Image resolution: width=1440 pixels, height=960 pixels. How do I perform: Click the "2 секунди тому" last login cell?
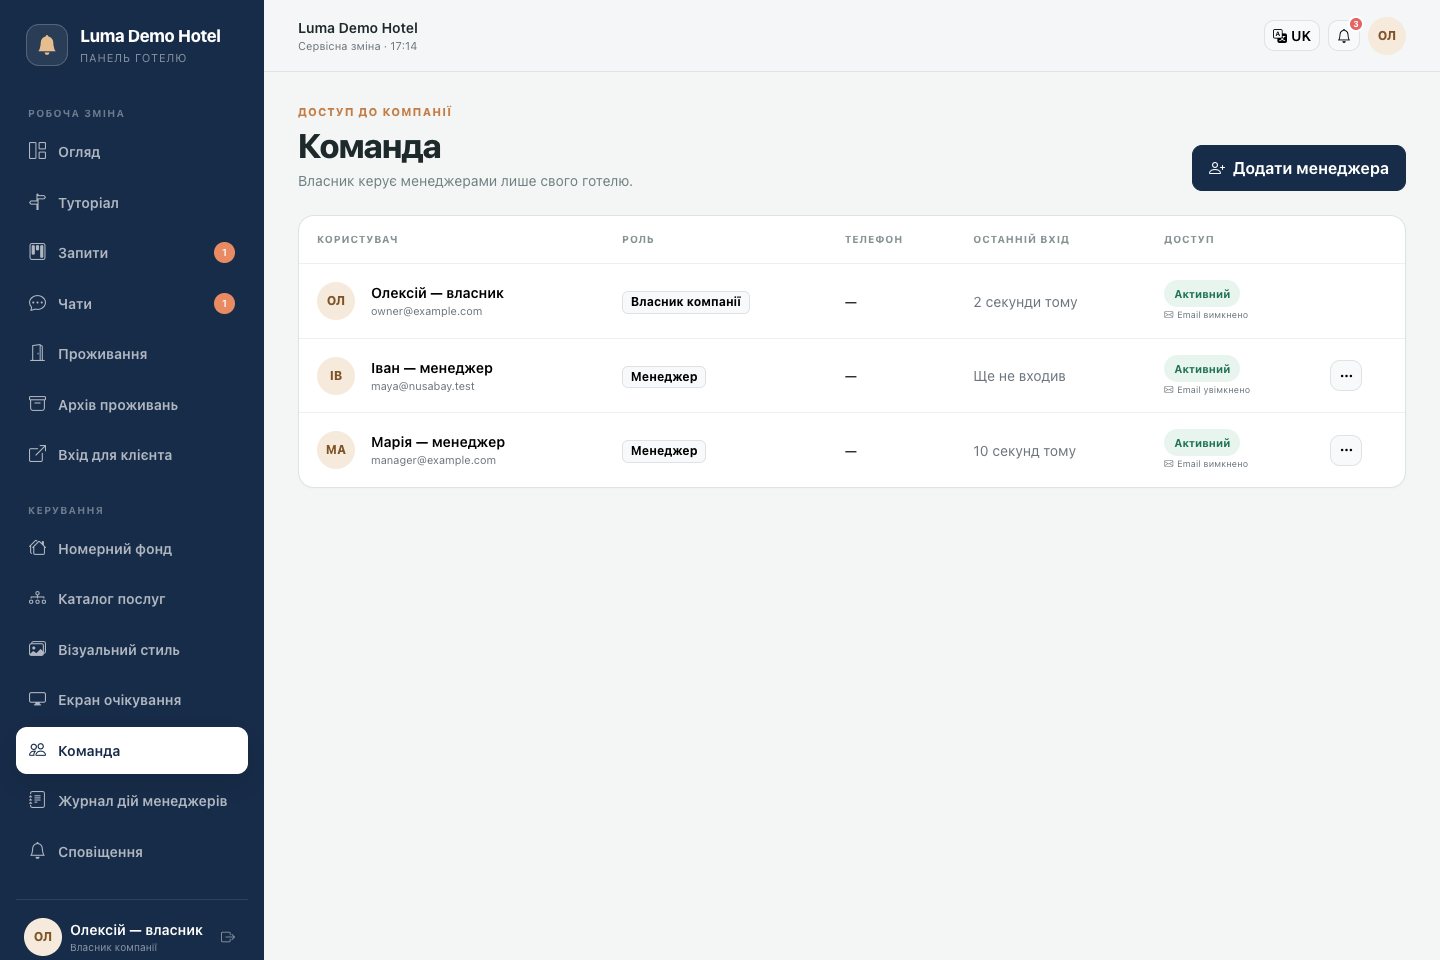click(1025, 302)
